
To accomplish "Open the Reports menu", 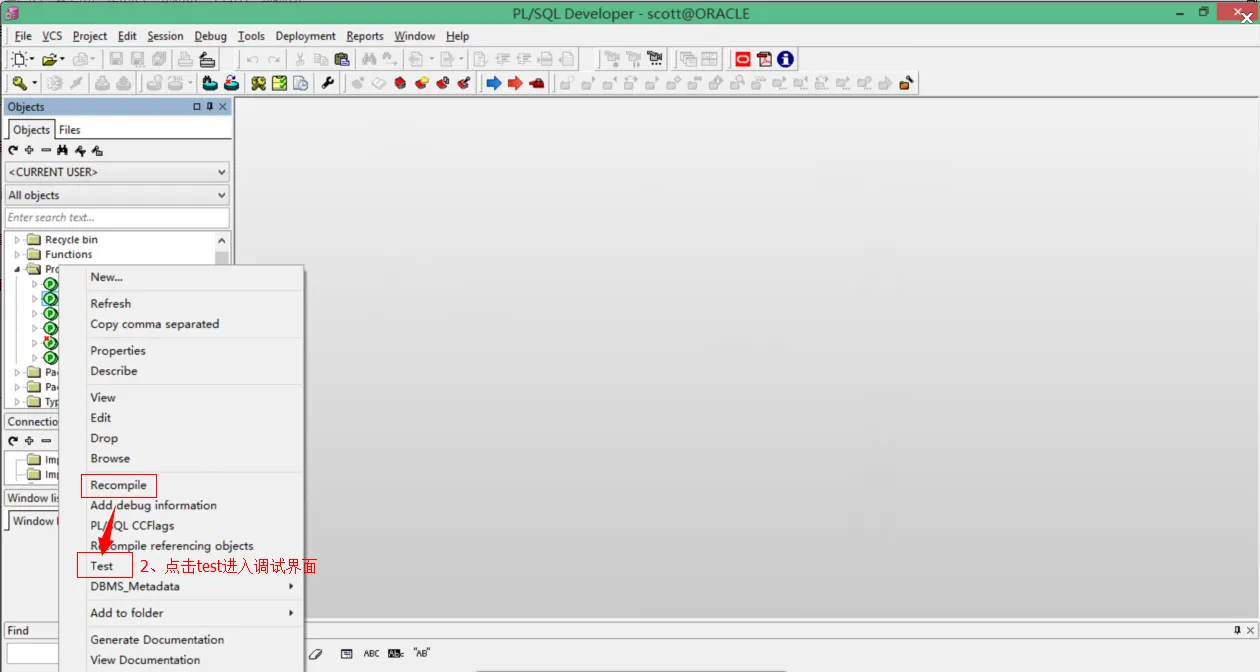I will (365, 36).
